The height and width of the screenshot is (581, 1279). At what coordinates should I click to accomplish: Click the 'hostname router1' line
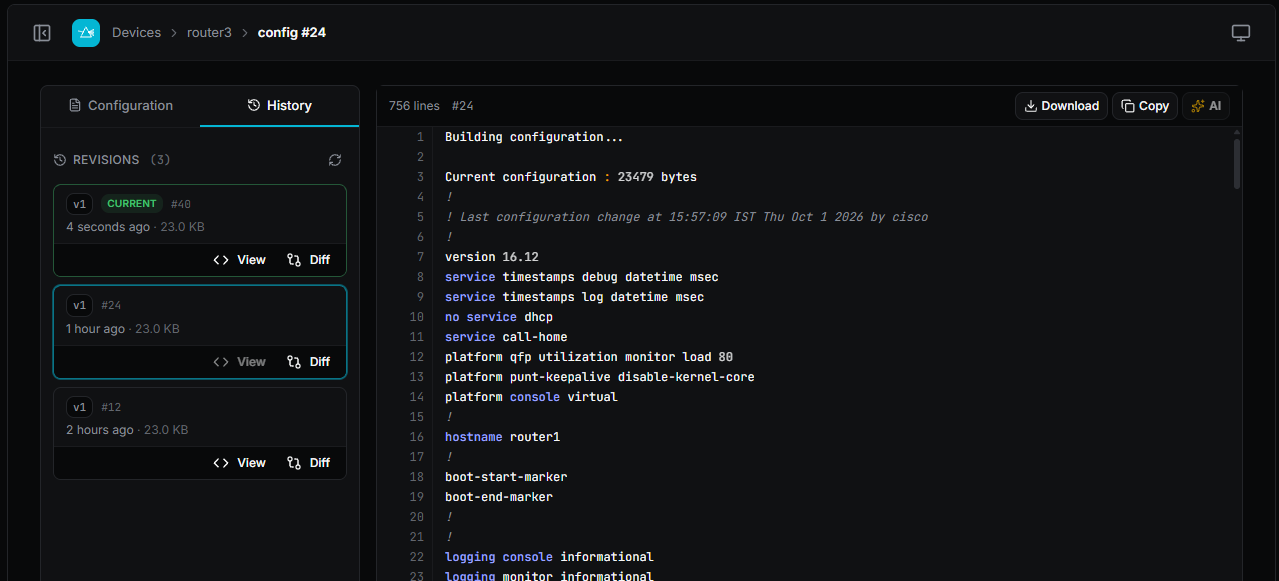pos(503,437)
